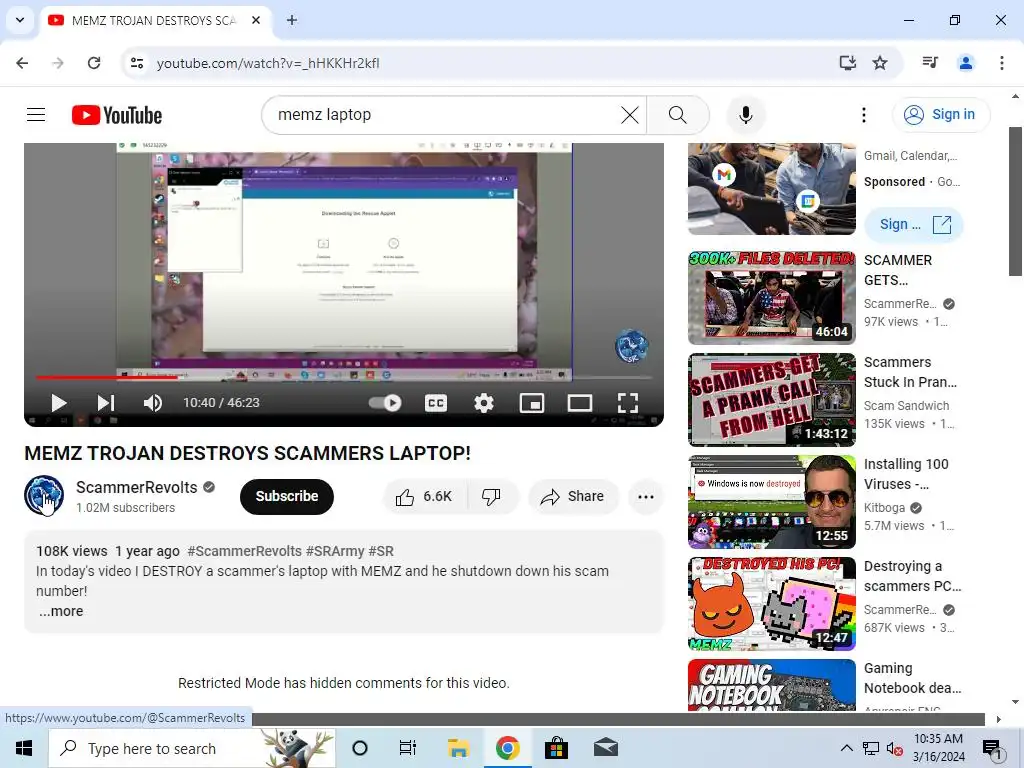The image size is (1024, 768).
Task: Go back to previous page
Action: pyautogui.click(x=22, y=63)
